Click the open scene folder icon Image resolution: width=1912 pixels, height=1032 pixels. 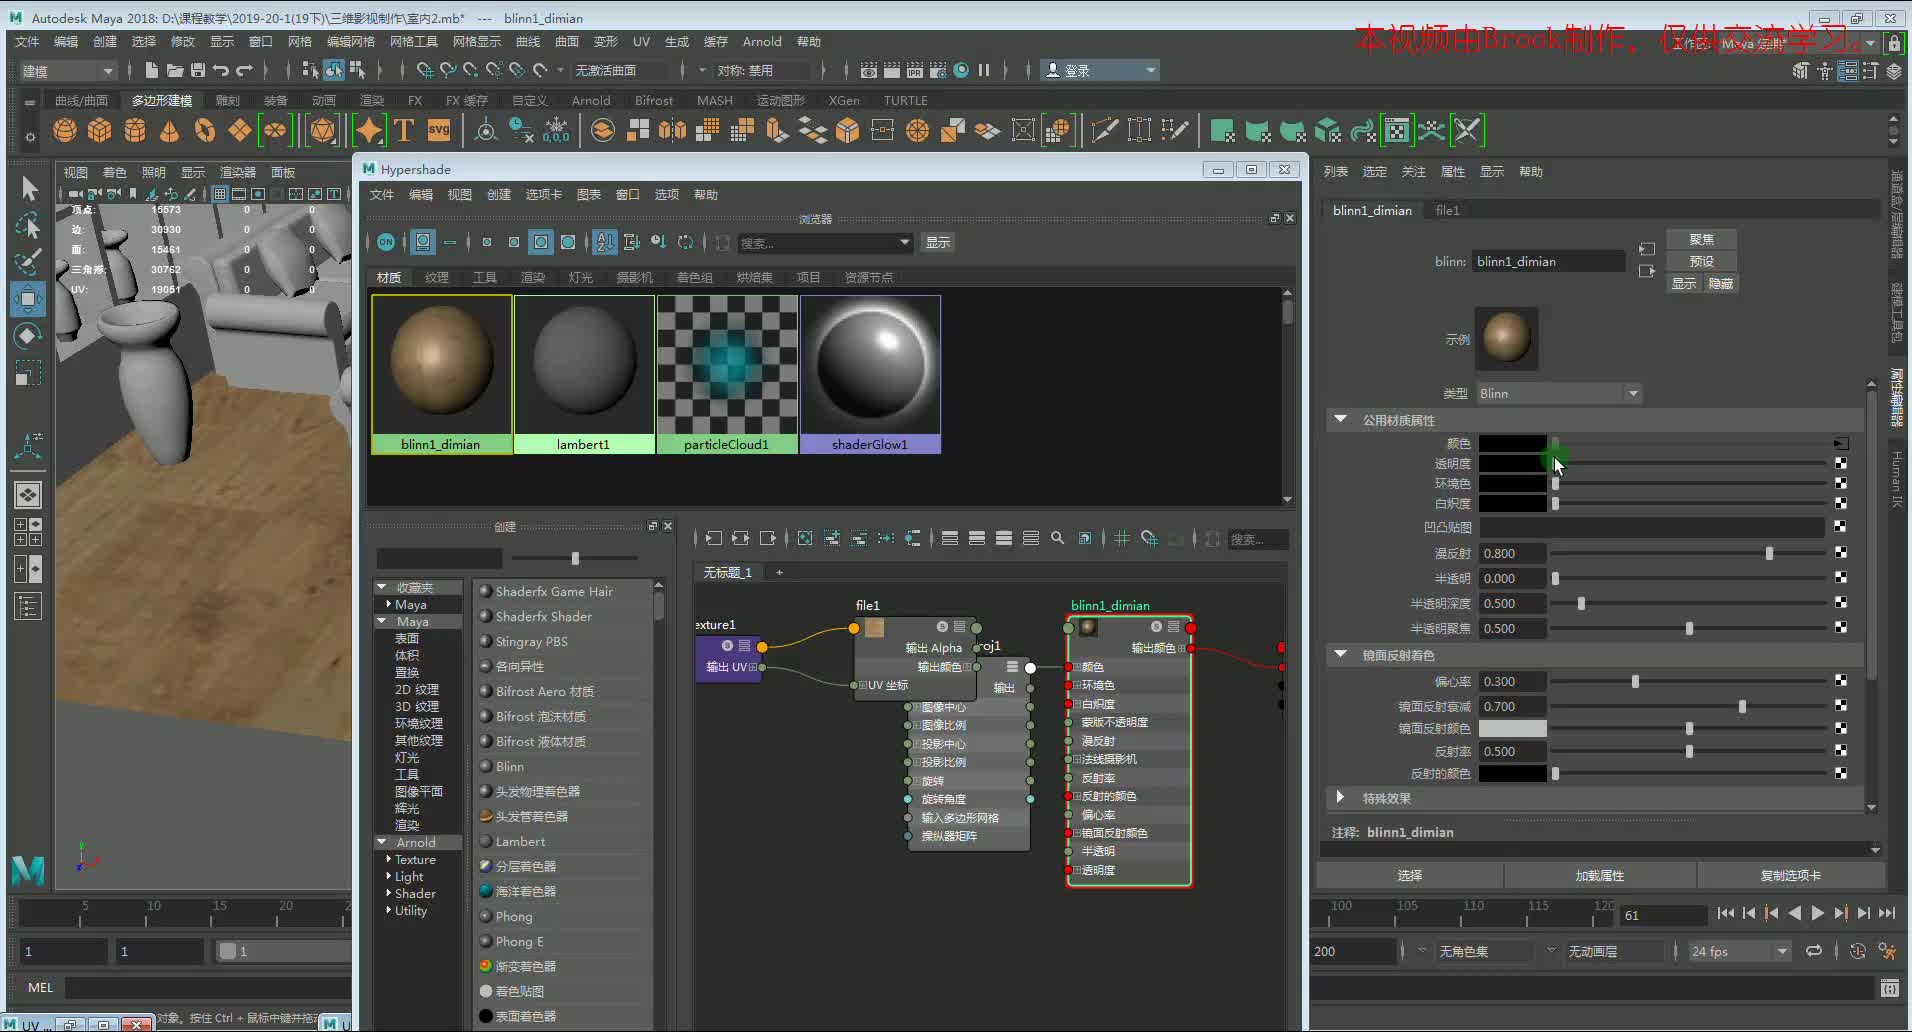174,70
